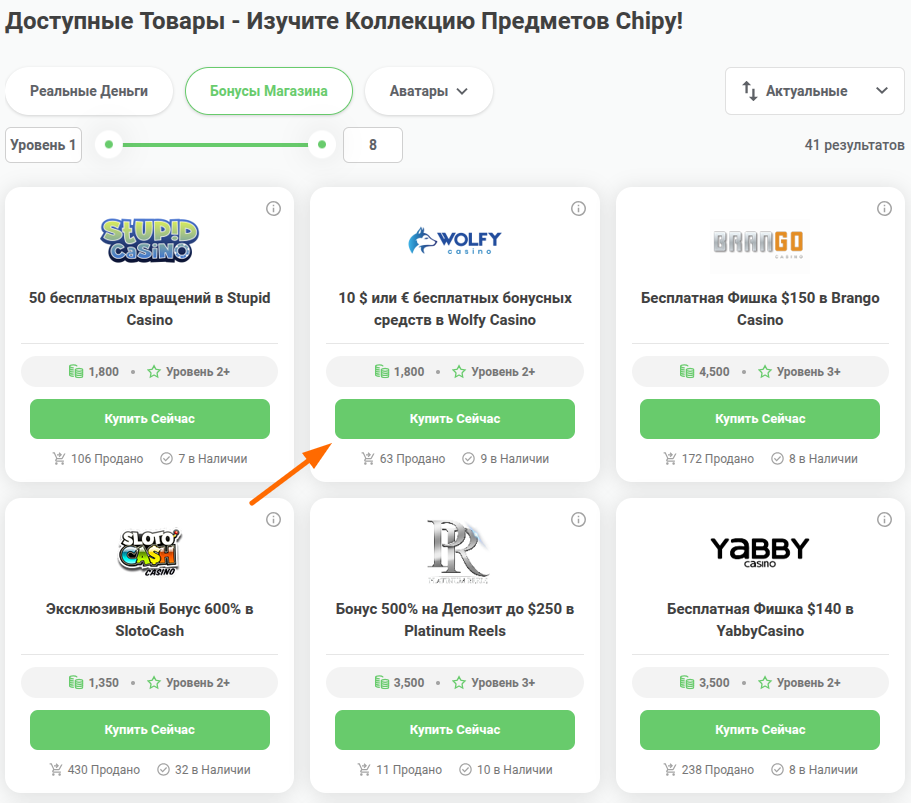
Task: Click the Уровень 1 minimum field
Action: tap(44, 145)
